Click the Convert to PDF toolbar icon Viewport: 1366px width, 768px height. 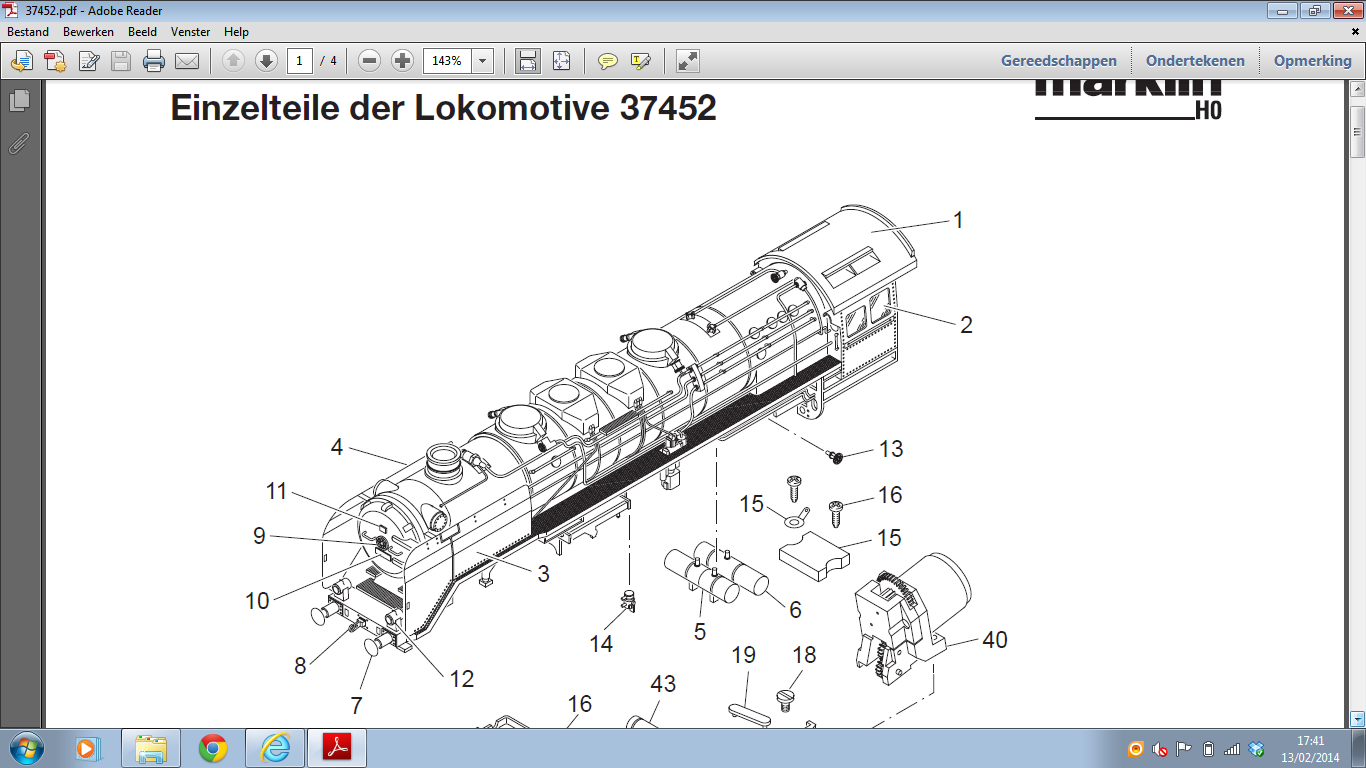point(55,61)
